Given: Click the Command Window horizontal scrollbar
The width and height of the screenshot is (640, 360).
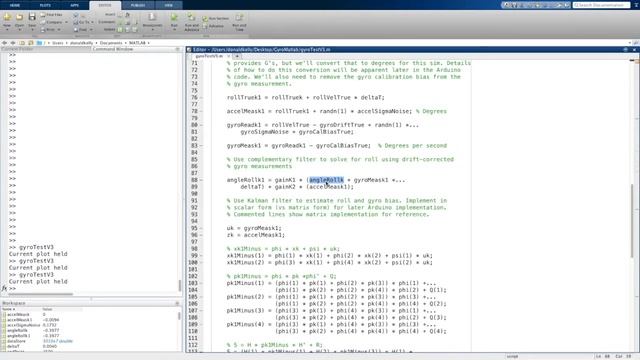Looking at the screenshot, I should (x=40, y=294).
